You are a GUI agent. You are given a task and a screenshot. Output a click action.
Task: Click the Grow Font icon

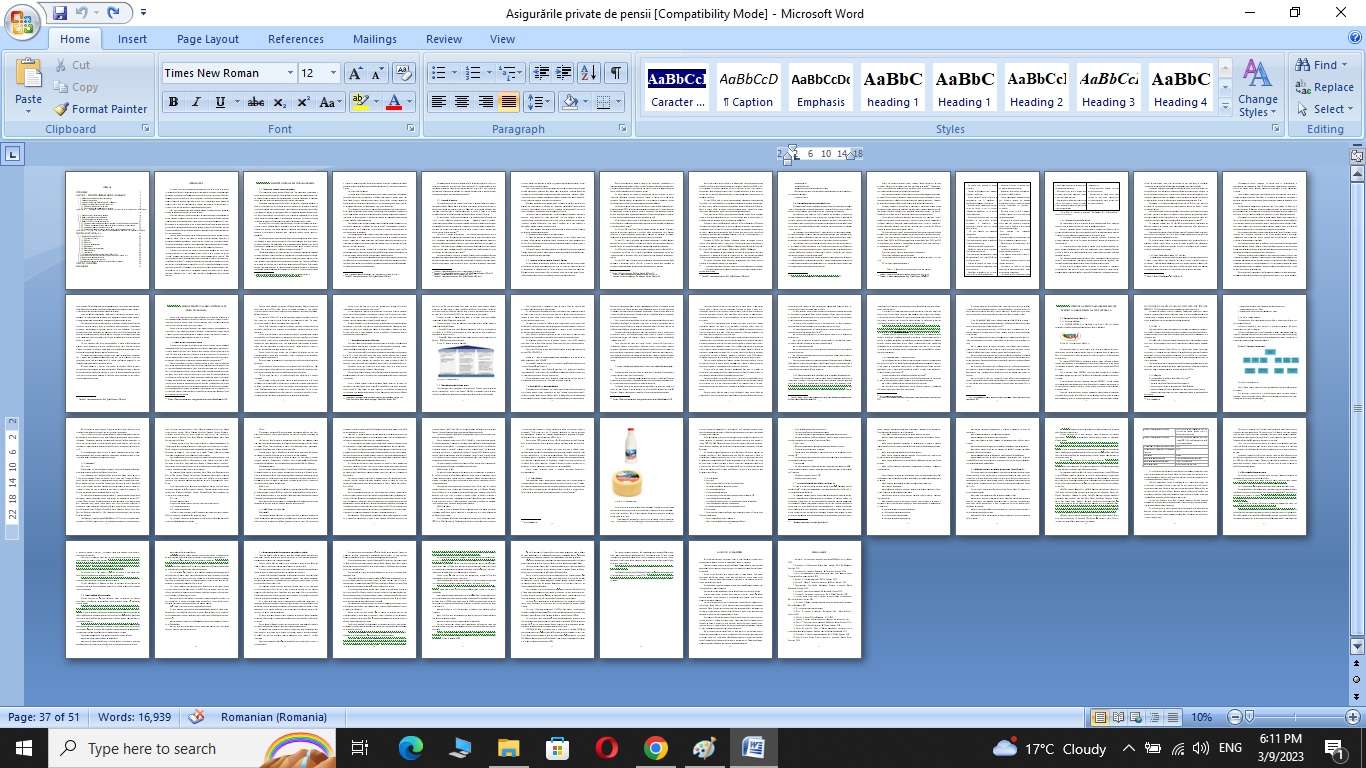(355, 73)
